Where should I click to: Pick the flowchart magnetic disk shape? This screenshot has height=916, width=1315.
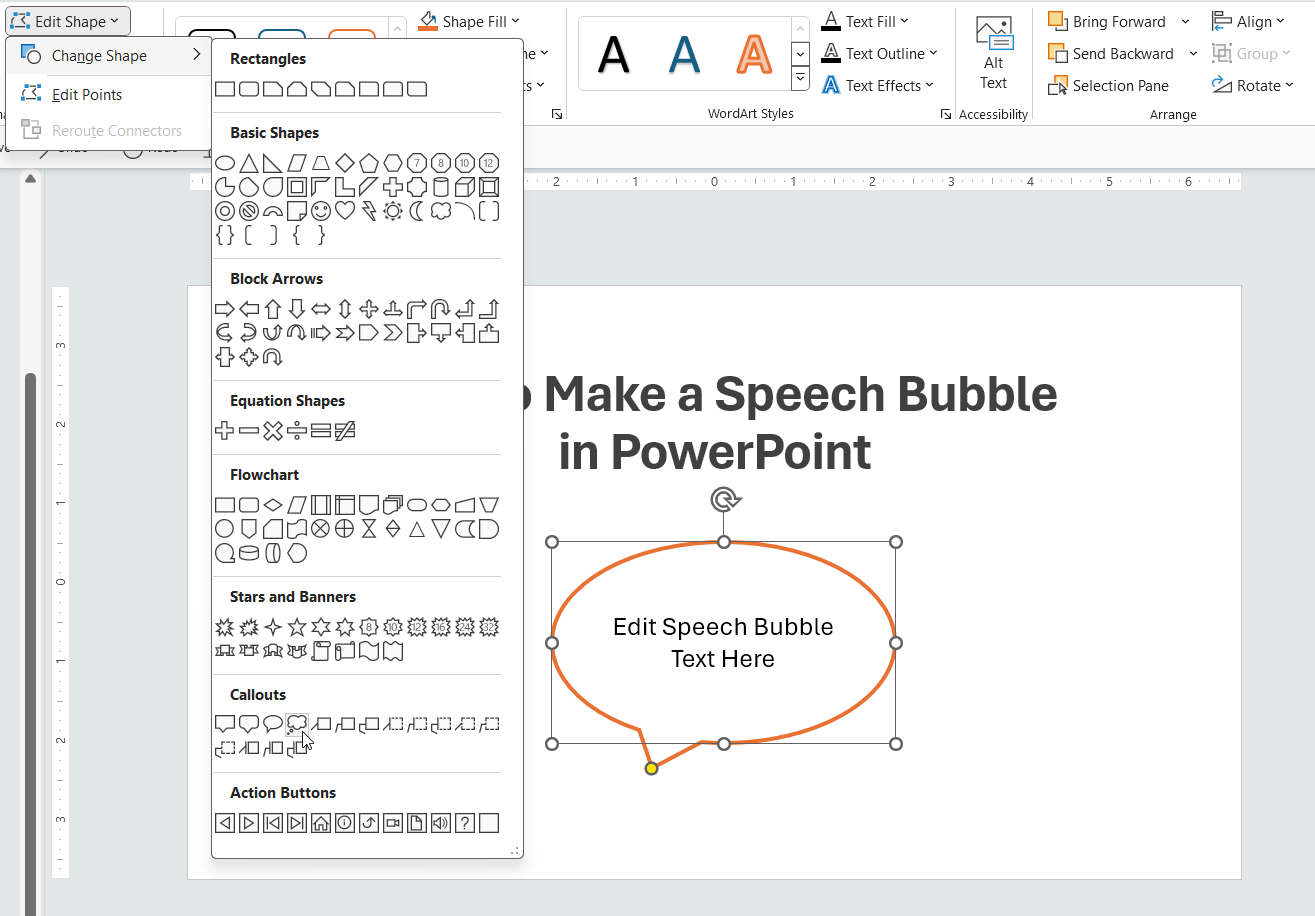(x=249, y=553)
